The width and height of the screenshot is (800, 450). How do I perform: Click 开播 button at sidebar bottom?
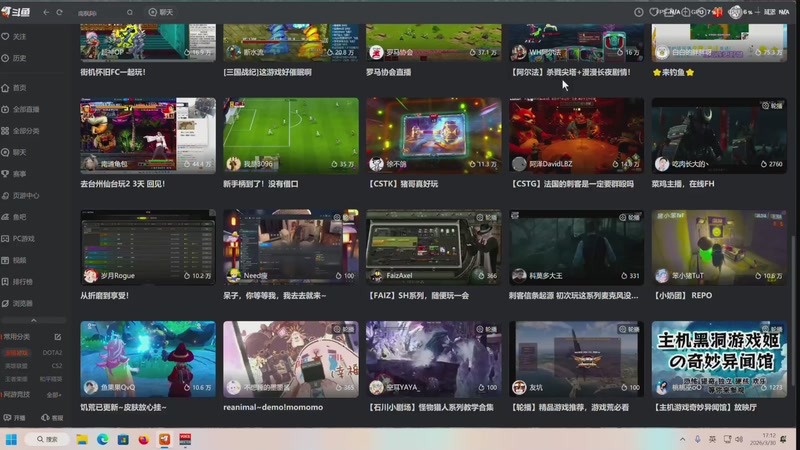coord(14,417)
